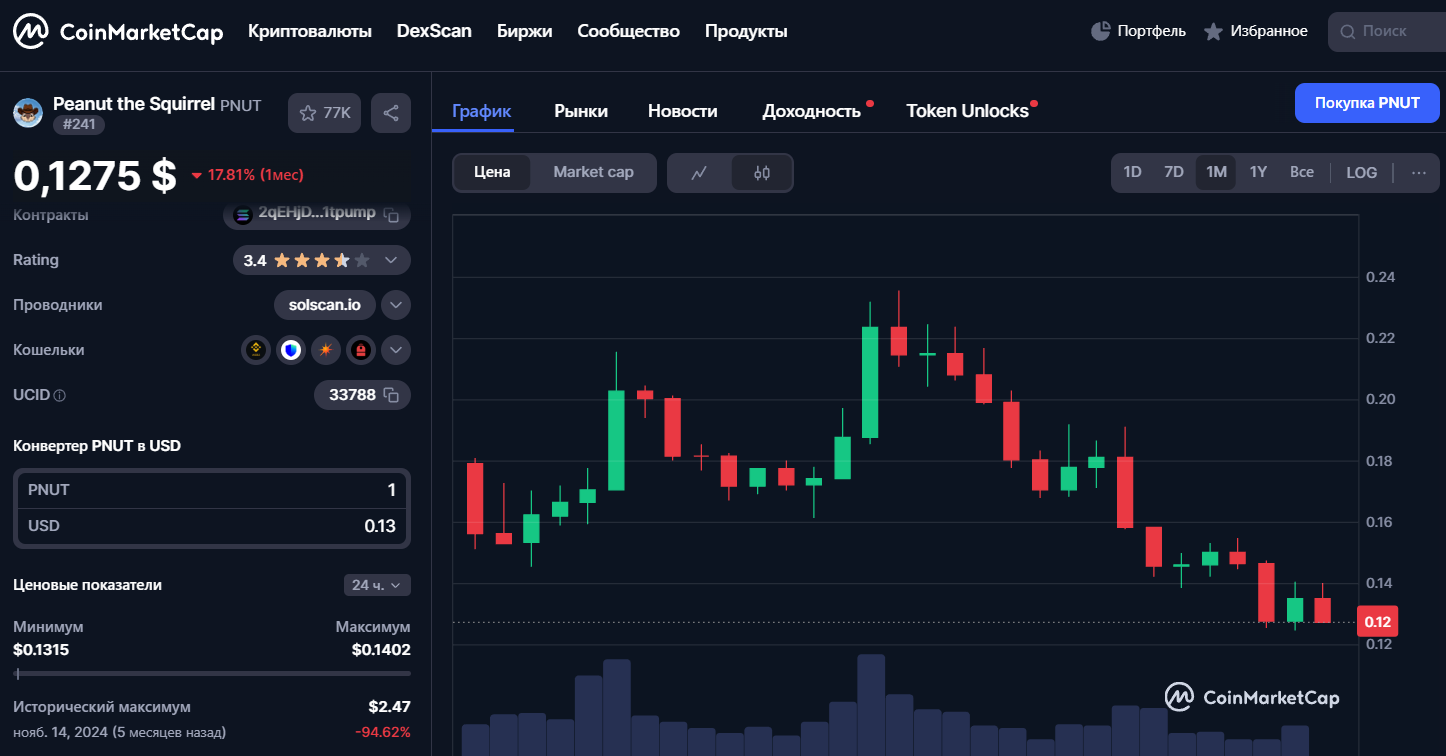
Task: Open the DexScan menu
Action: tap(434, 31)
